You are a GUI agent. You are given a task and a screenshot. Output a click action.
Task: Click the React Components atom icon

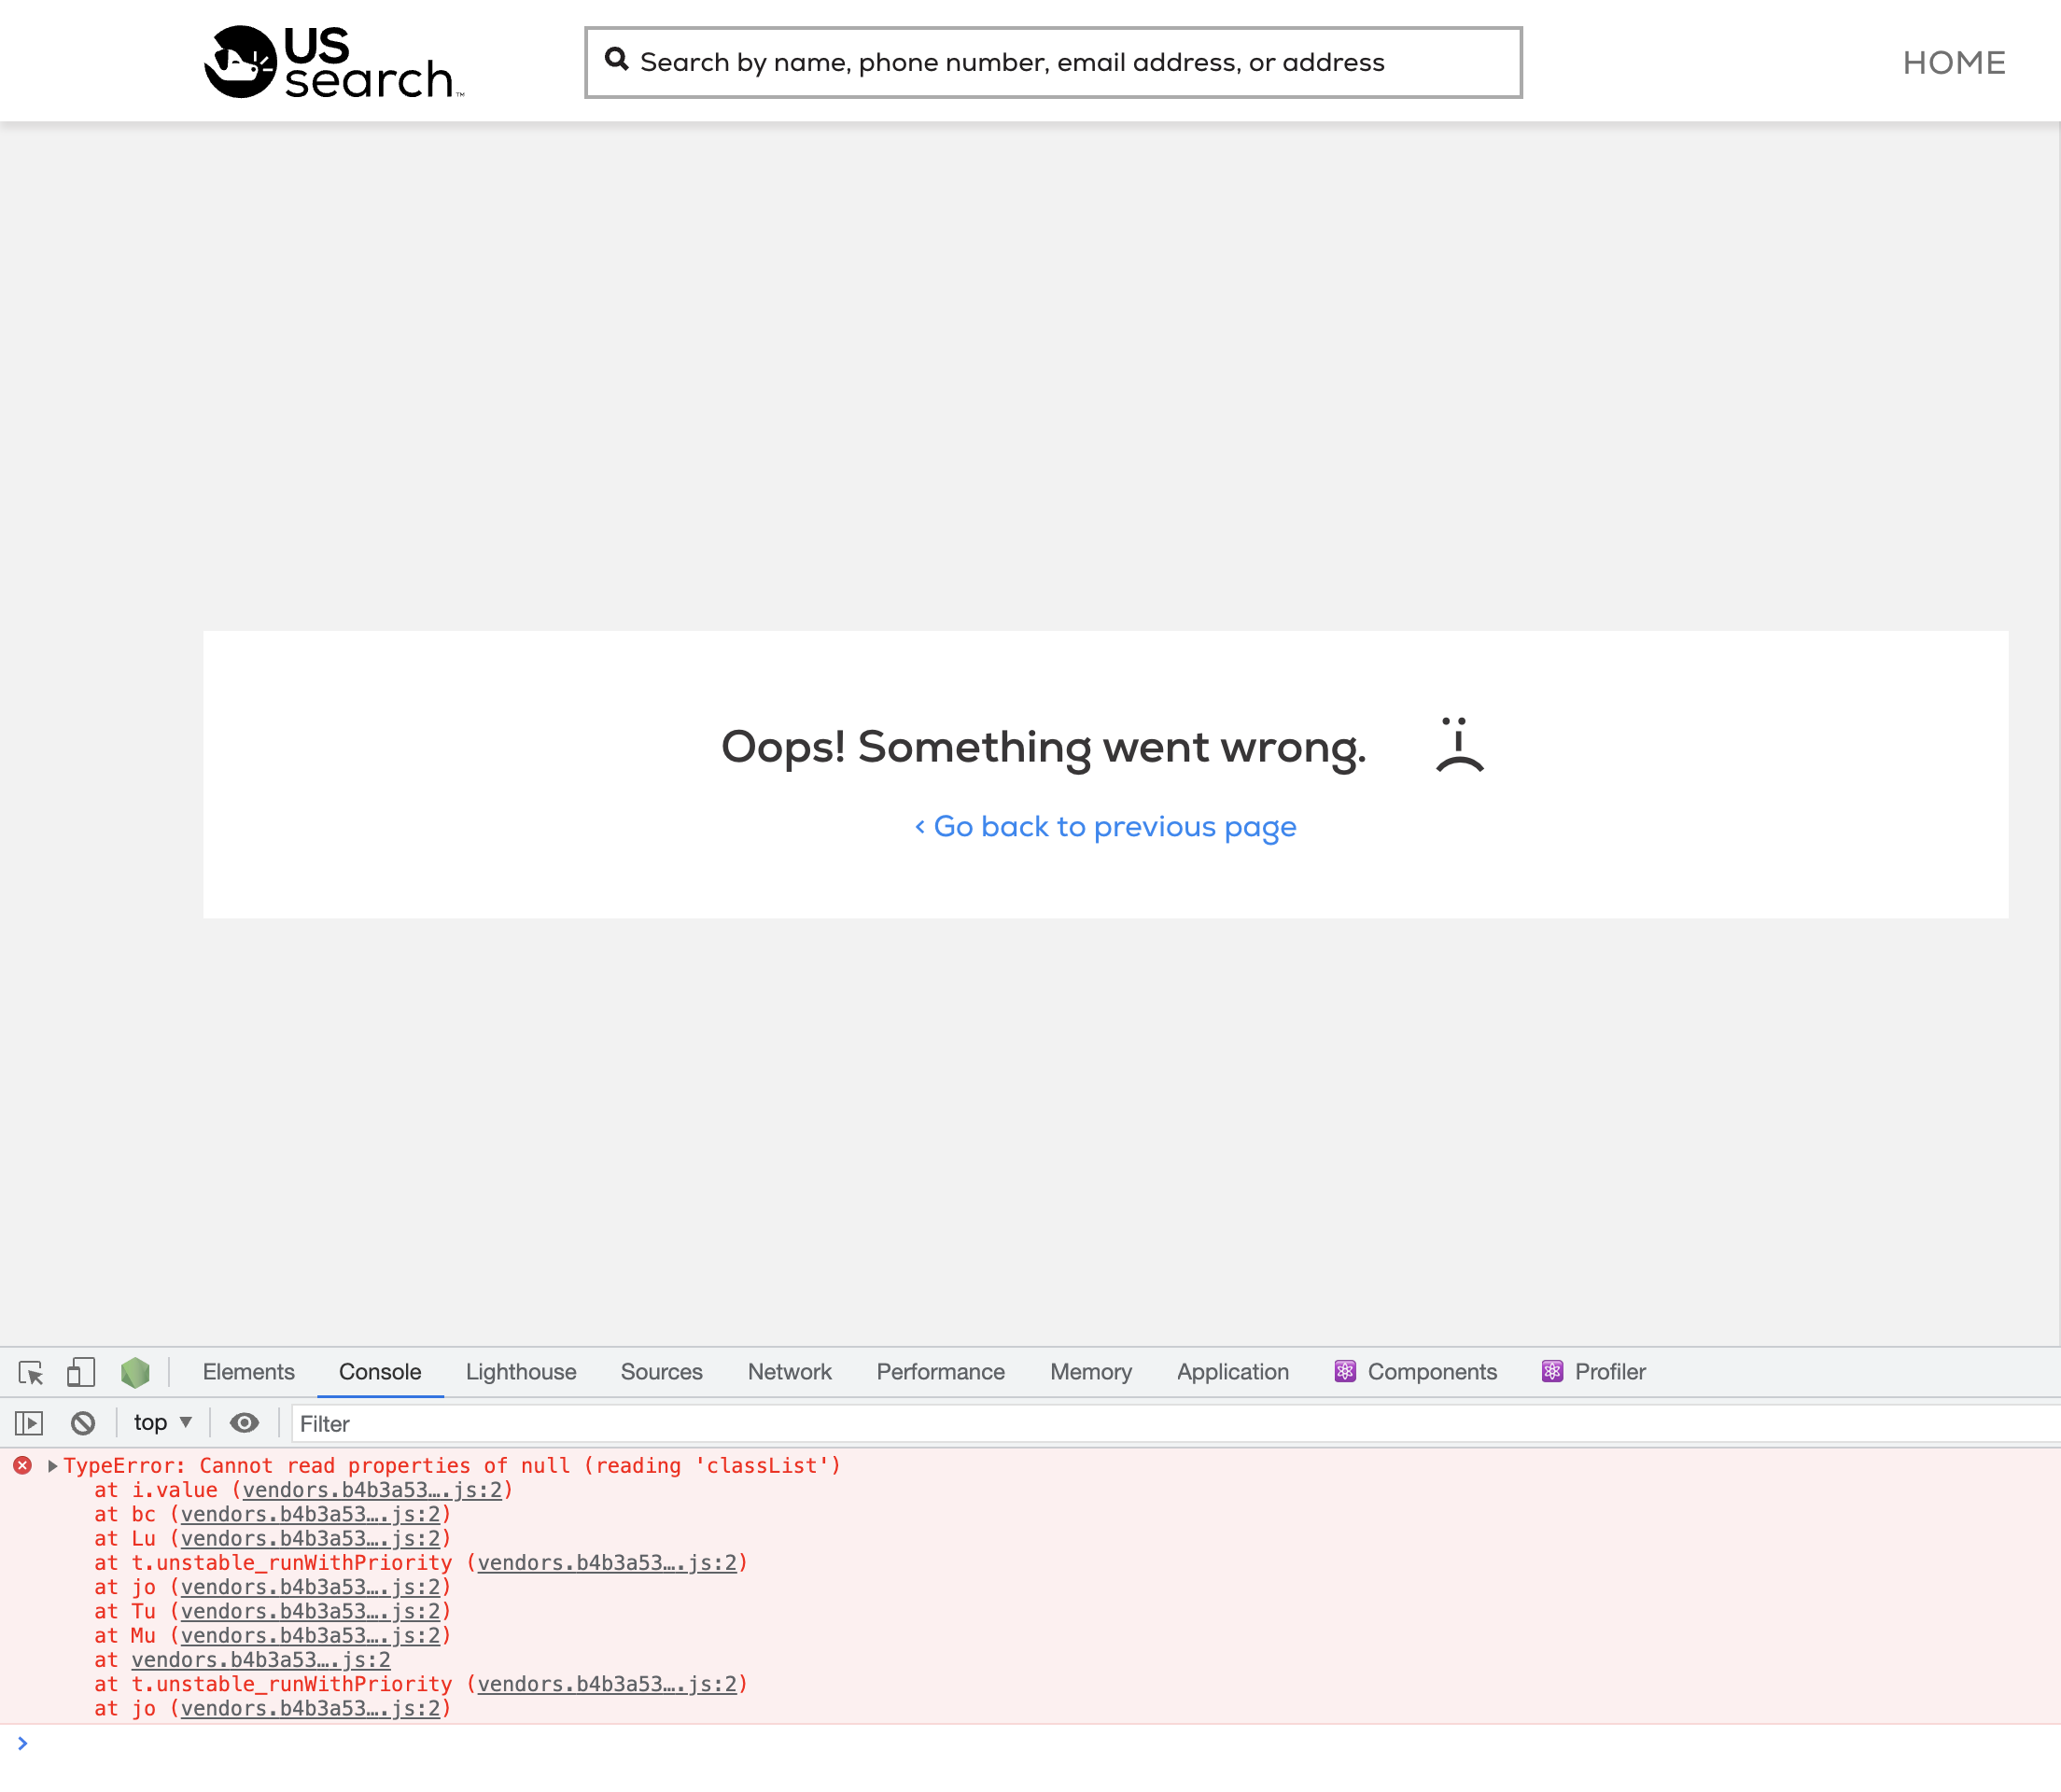(x=1345, y=1371)
